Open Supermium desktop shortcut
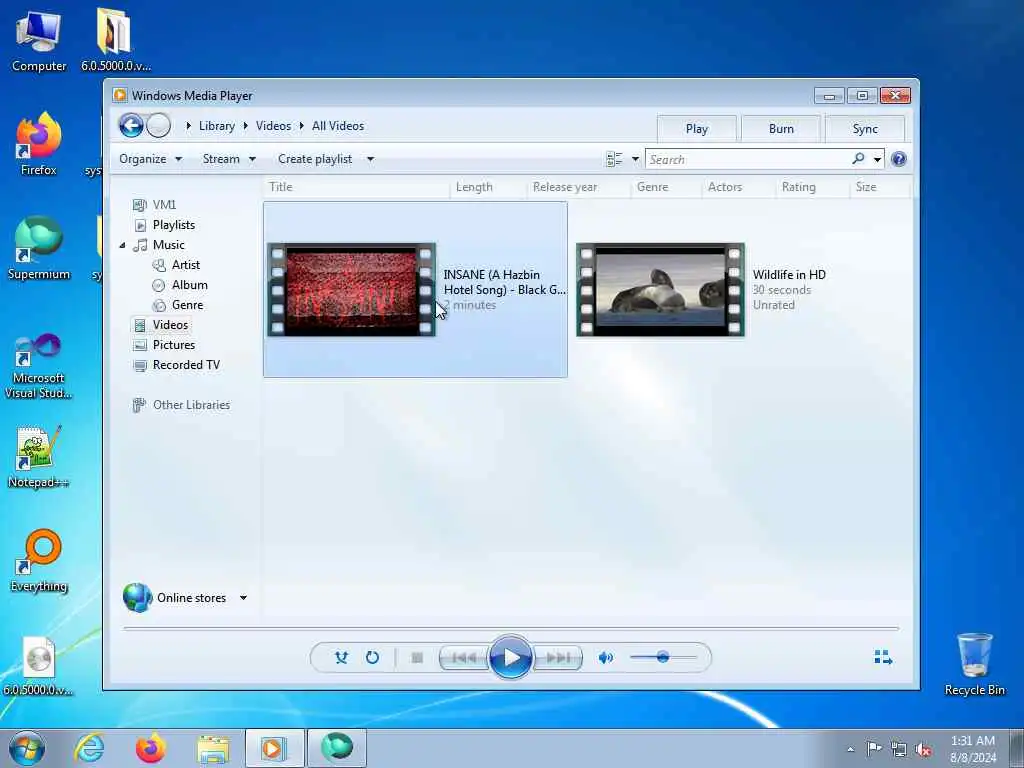The height and width of the screenshot is (768, 1024). pyautogui.click(x=39, y=248)
